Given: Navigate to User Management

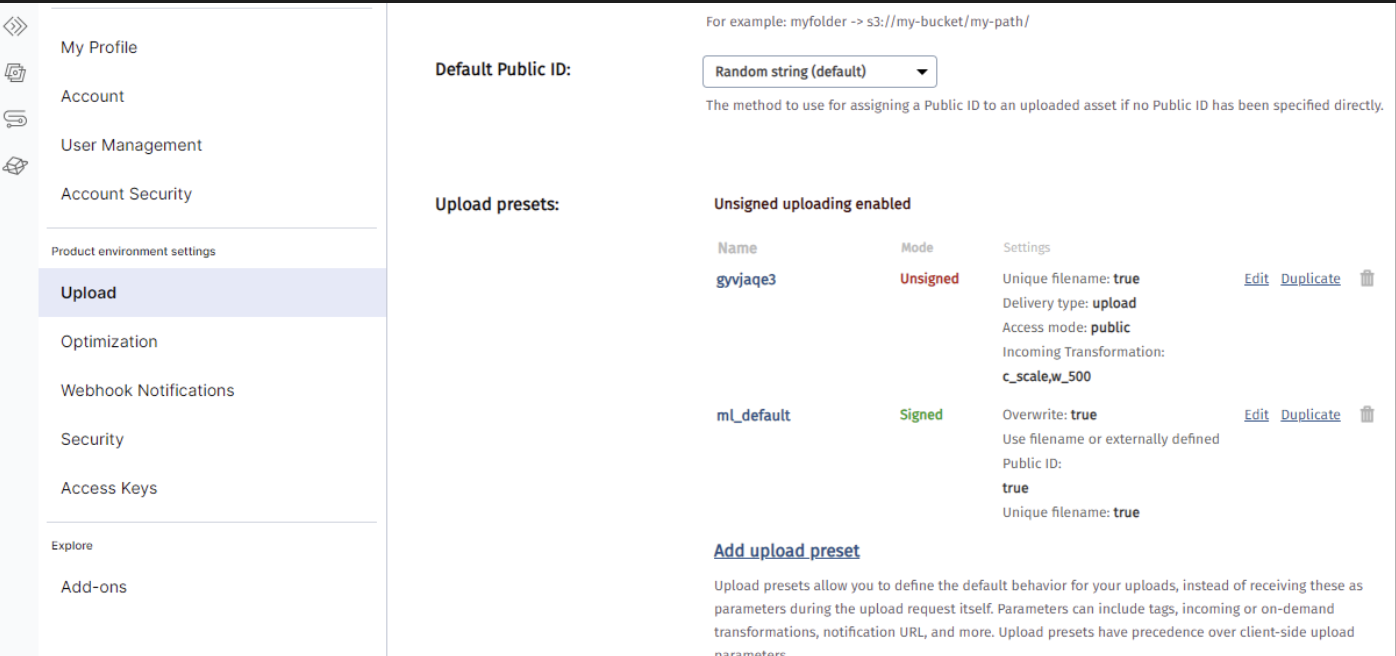Looking at the screenshot, I should point(131,145).
